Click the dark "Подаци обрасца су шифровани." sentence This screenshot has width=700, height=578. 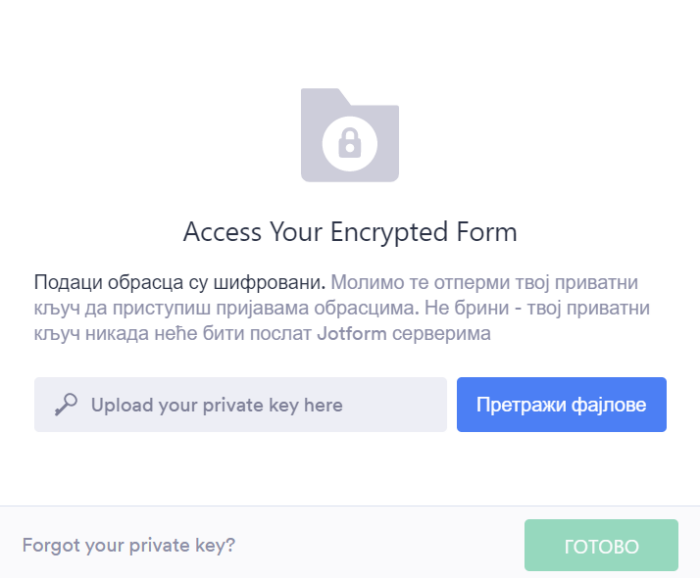coord(180,282)
